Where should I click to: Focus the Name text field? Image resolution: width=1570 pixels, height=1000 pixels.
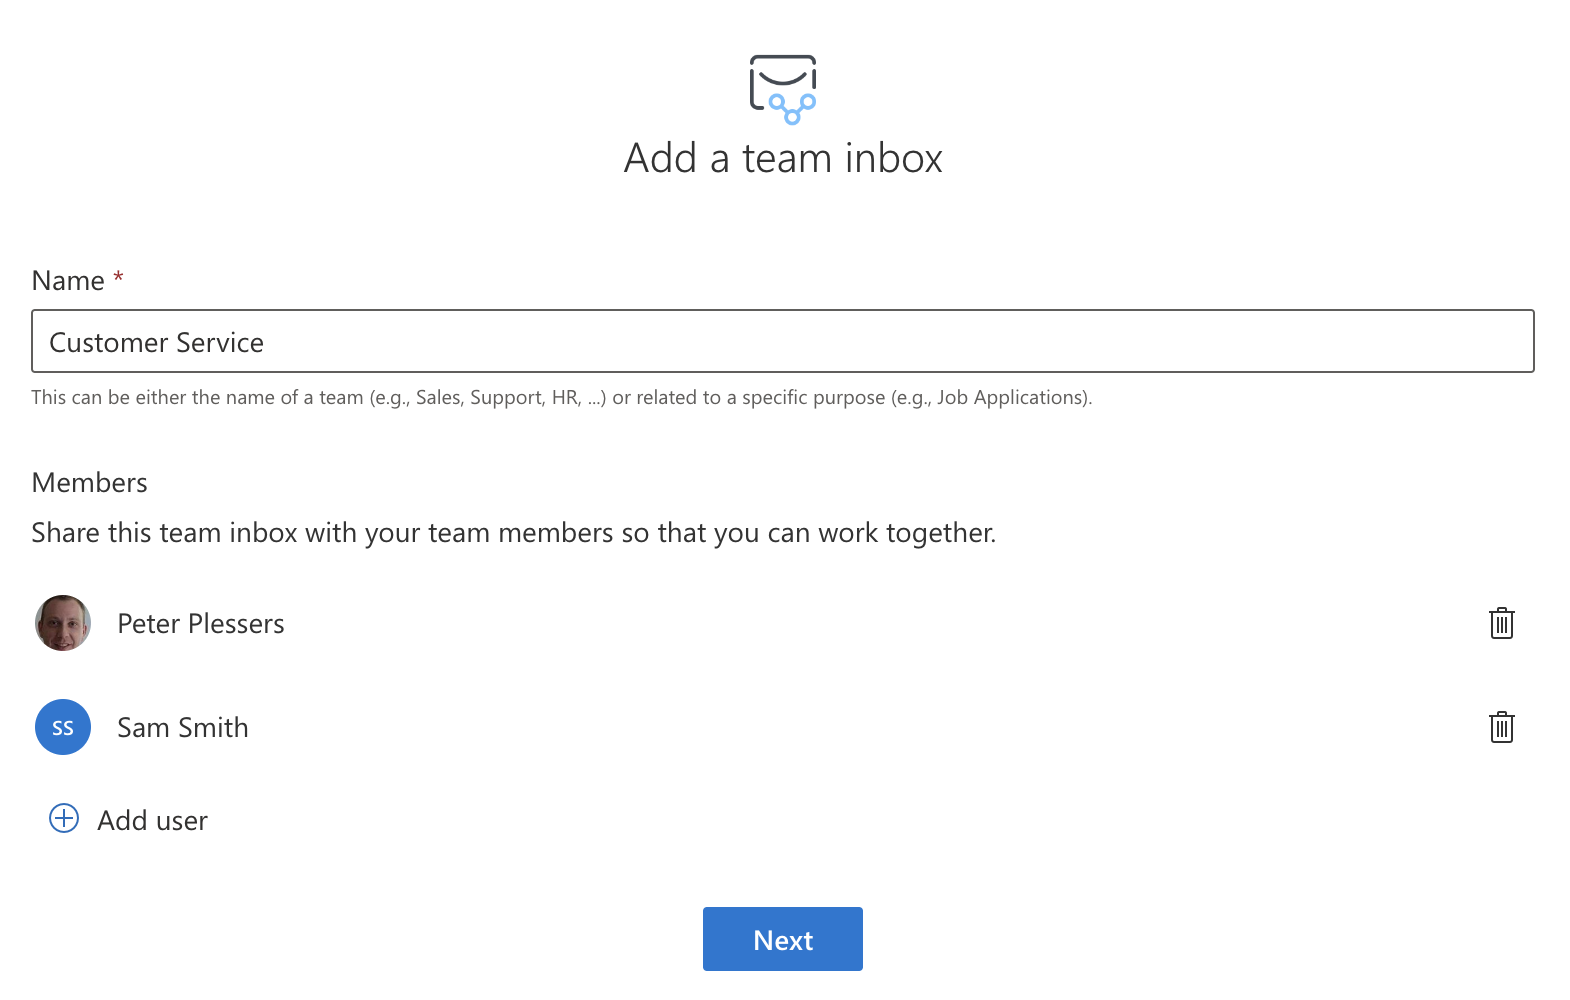pos(782,342)
